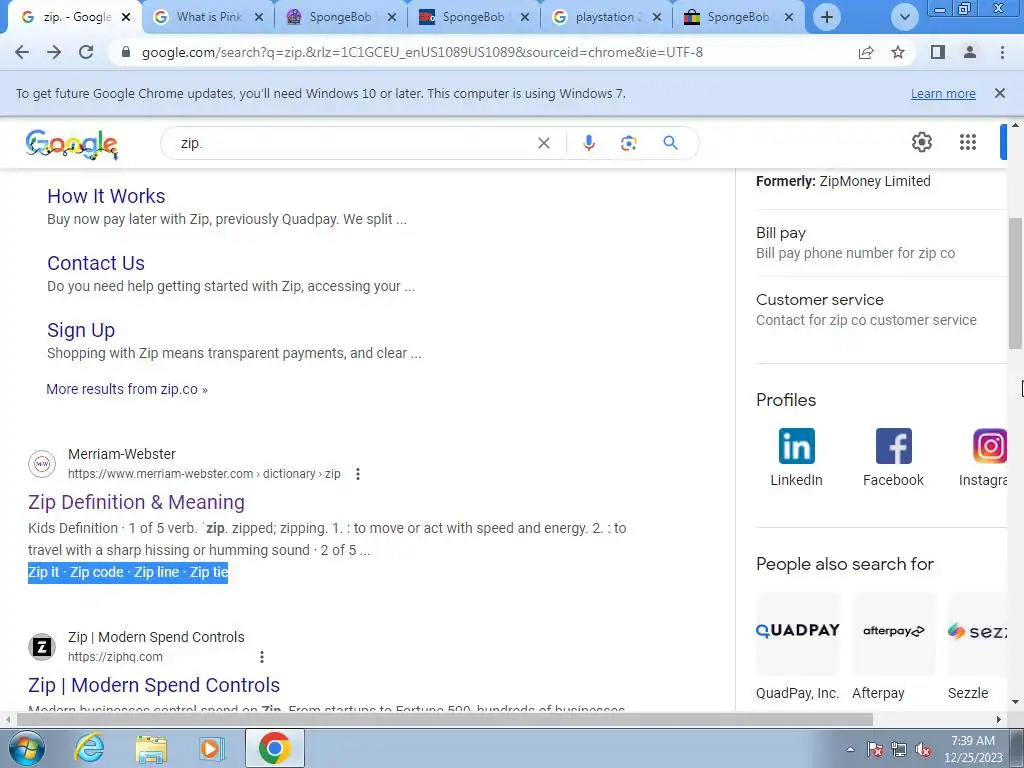Click the Google doodle logo
1024x768 pixels.
pyautogui.click(x=71, y=144)
